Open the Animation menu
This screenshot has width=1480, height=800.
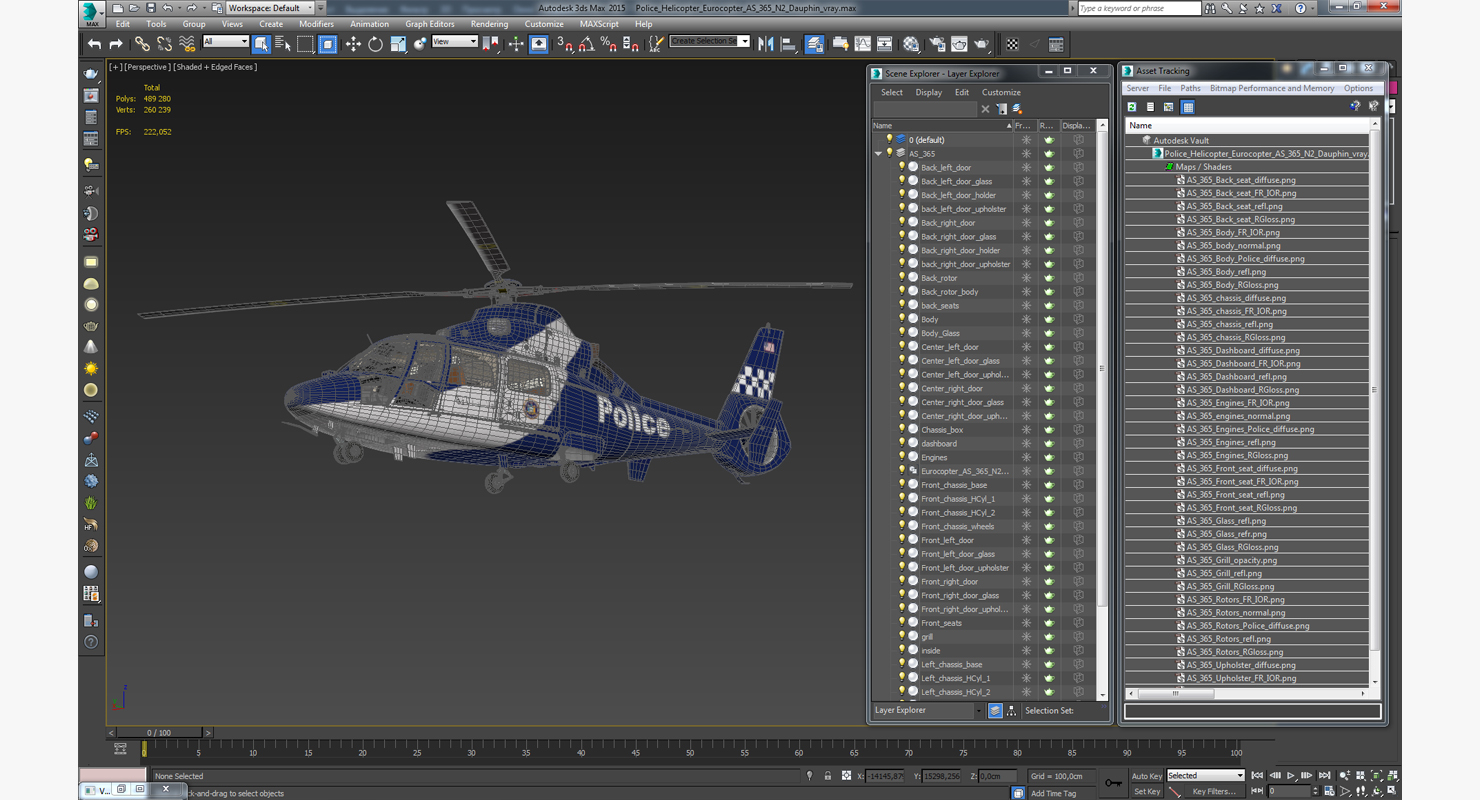[369, 24]
